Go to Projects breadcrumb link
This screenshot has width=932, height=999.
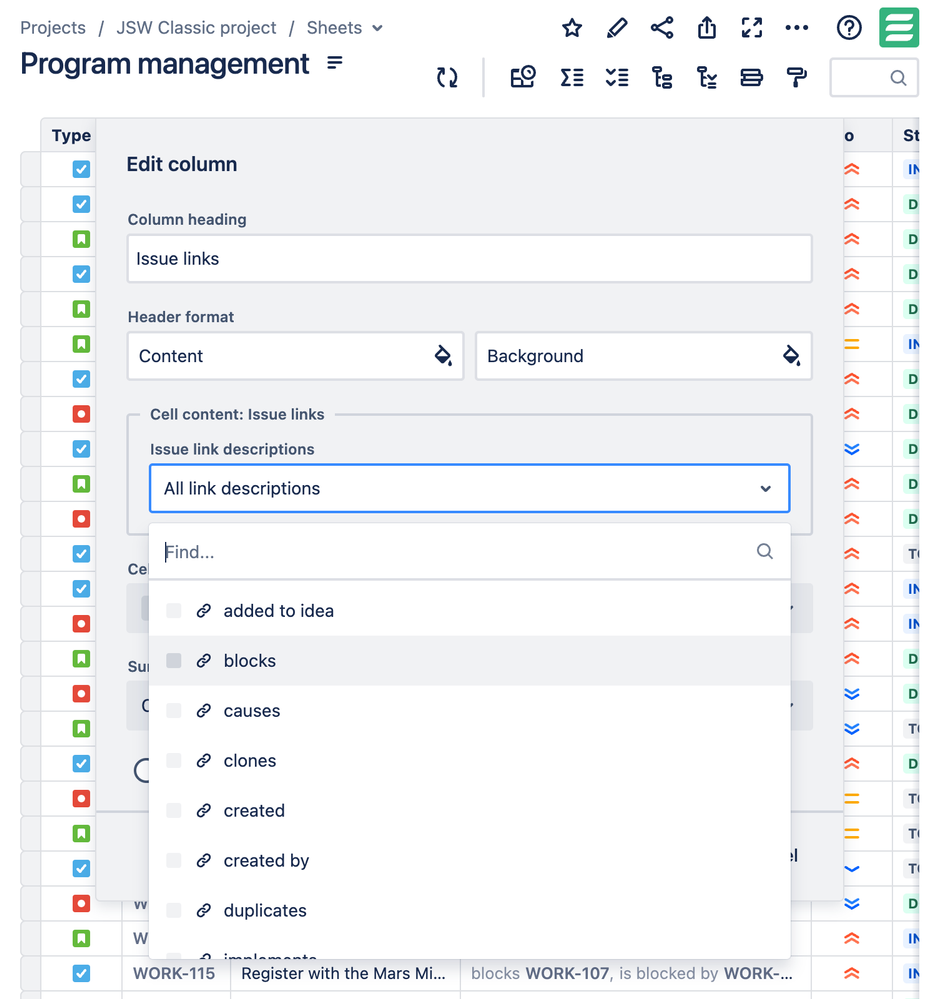[x=53, y=28]
